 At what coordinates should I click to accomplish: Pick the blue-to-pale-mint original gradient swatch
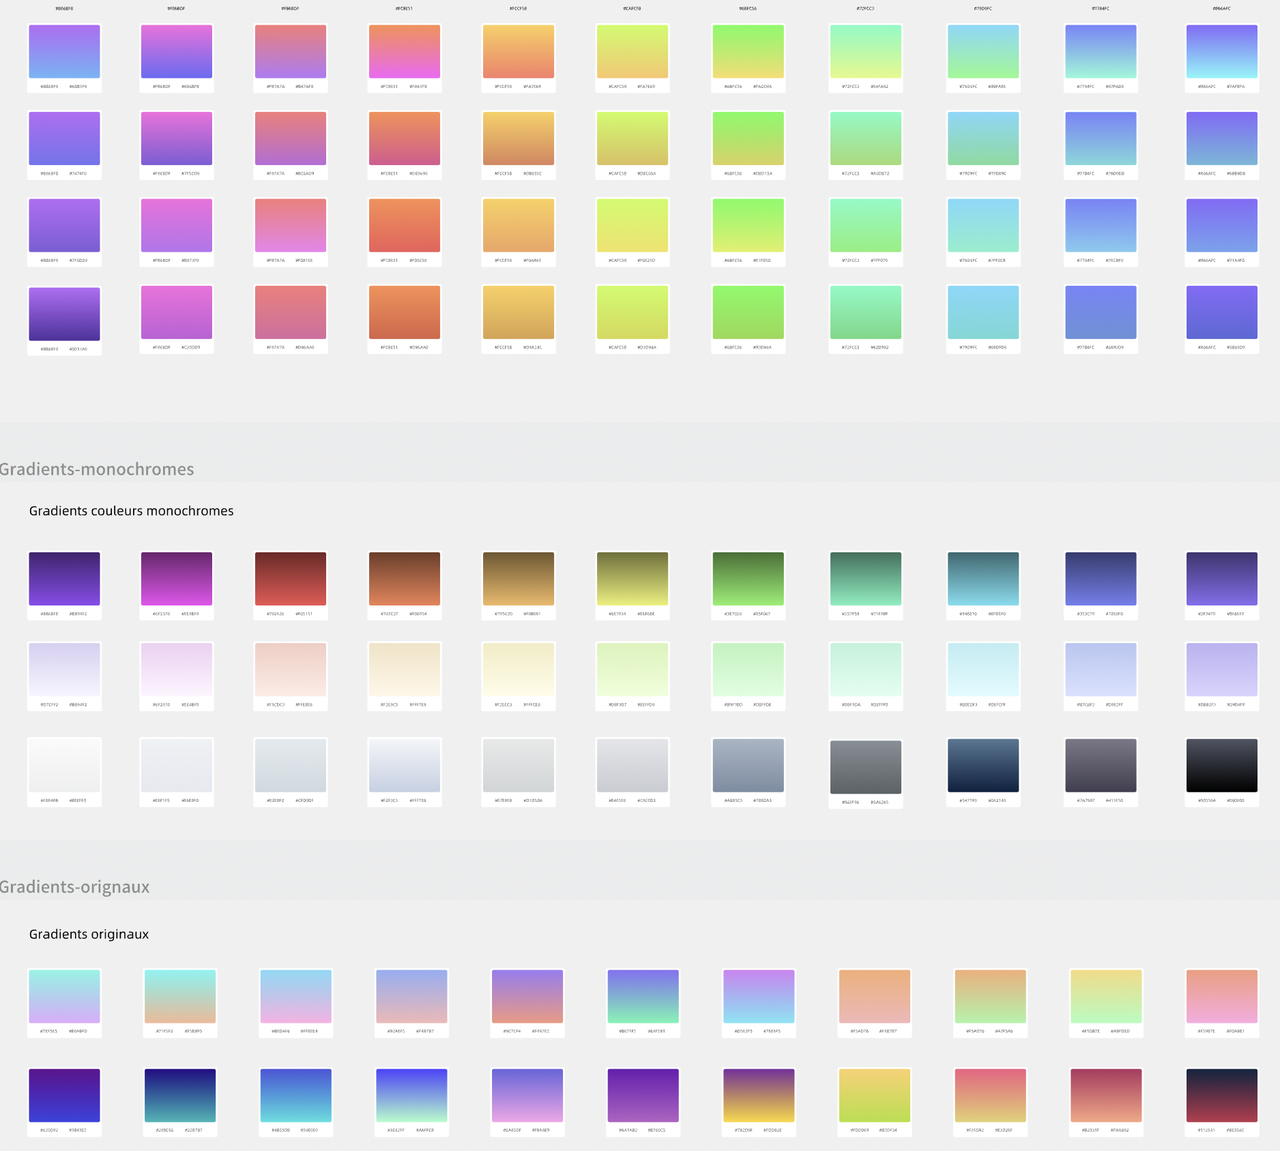coord(411,1095)
